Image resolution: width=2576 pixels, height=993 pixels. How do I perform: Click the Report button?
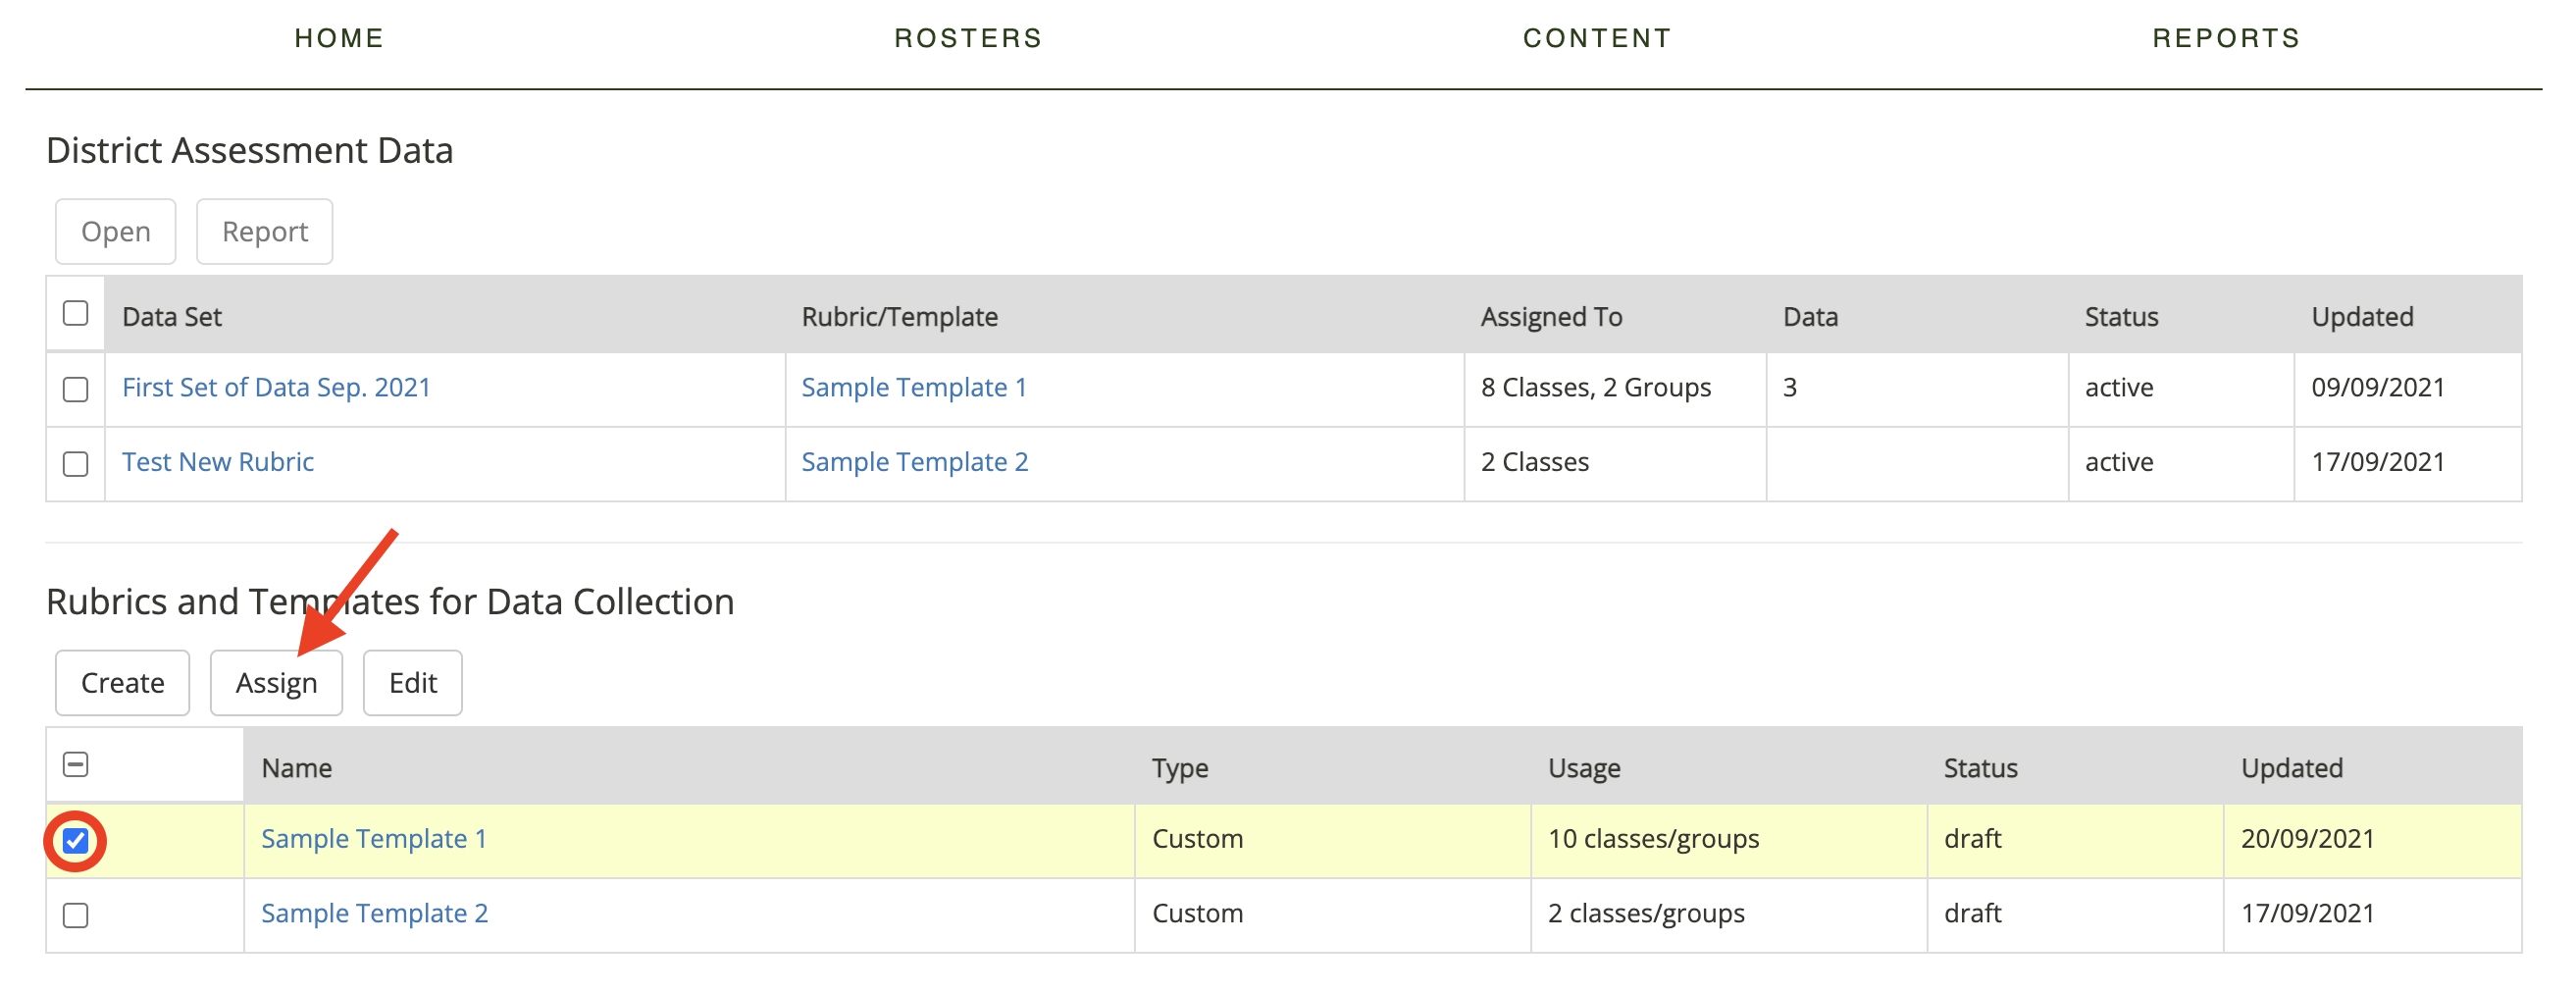(x=264, y=231)
